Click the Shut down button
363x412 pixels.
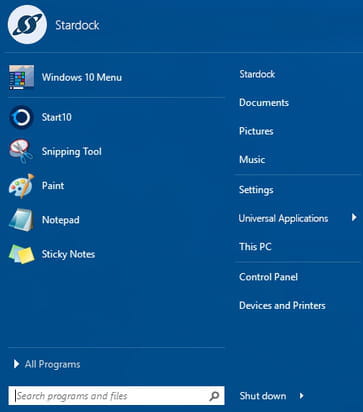pos(263,396)
